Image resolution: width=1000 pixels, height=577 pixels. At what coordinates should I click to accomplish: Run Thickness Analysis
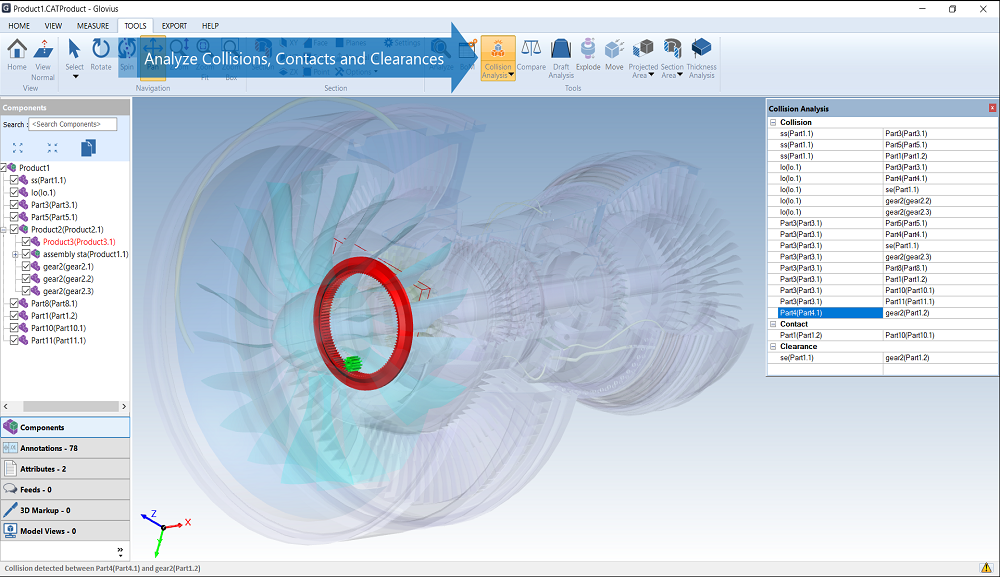coord(702,58)
